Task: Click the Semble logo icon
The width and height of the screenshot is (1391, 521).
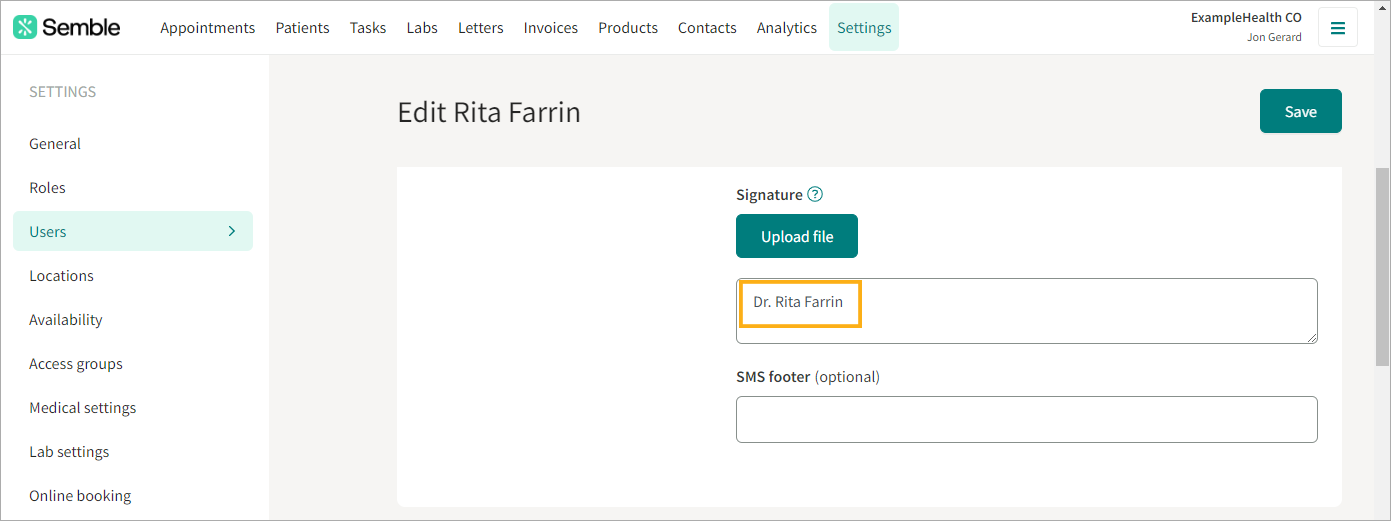Action: click(25, 27)
